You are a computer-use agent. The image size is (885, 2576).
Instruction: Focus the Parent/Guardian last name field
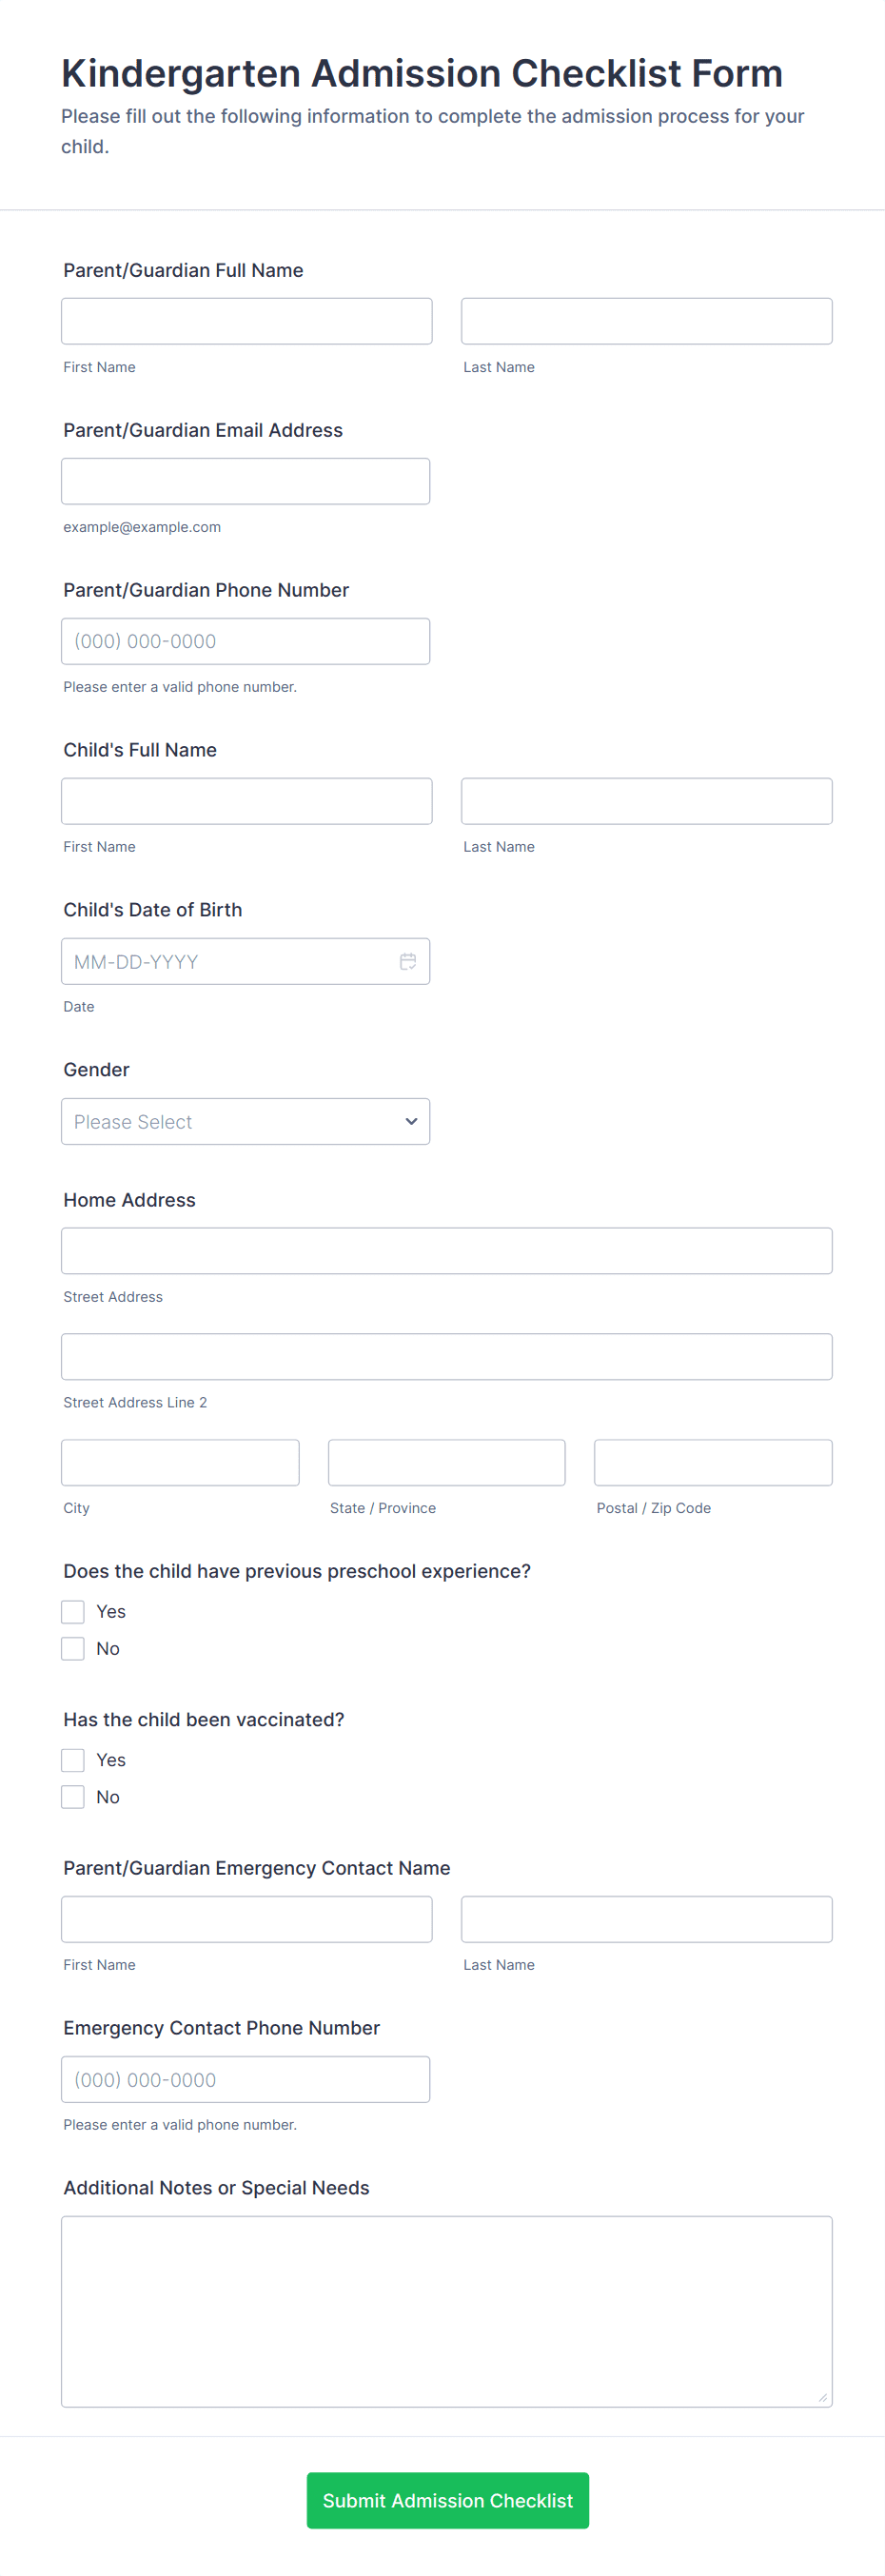pos(646,321)
